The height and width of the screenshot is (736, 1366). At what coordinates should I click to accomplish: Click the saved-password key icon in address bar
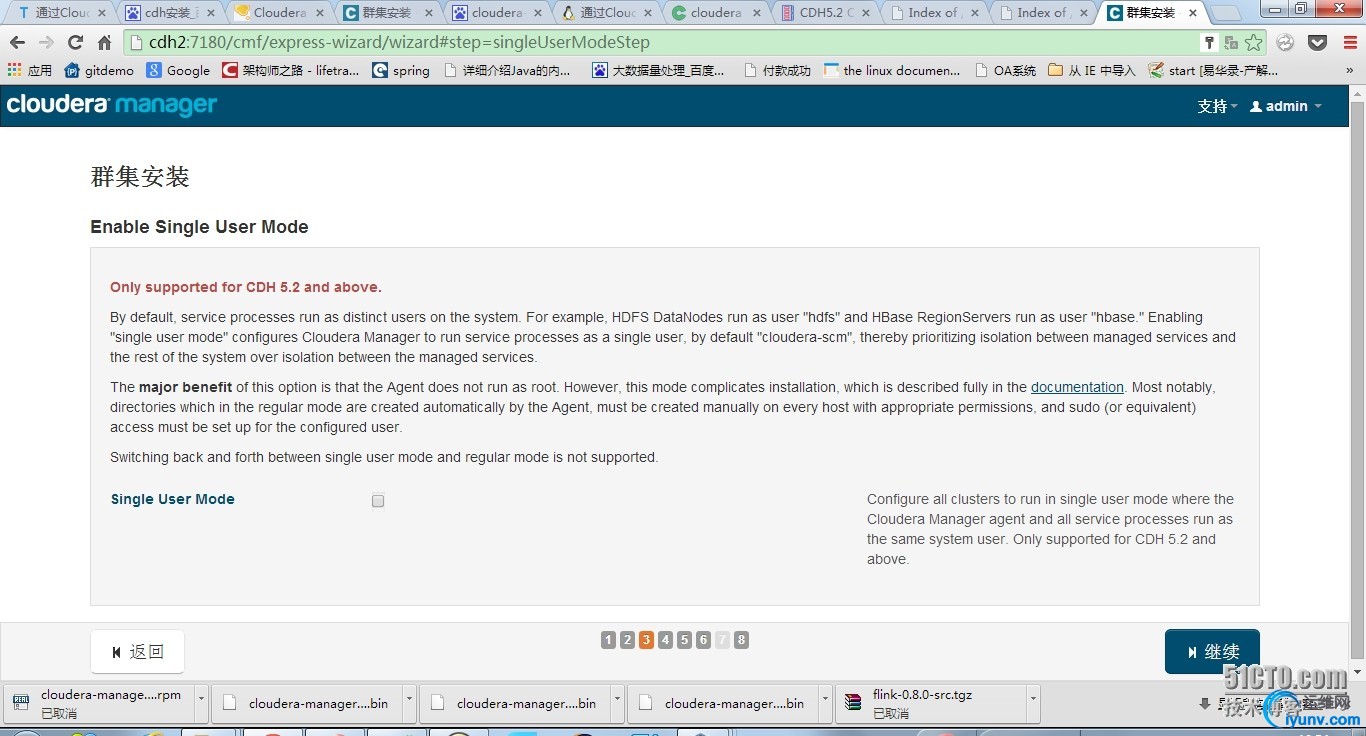1209,43
